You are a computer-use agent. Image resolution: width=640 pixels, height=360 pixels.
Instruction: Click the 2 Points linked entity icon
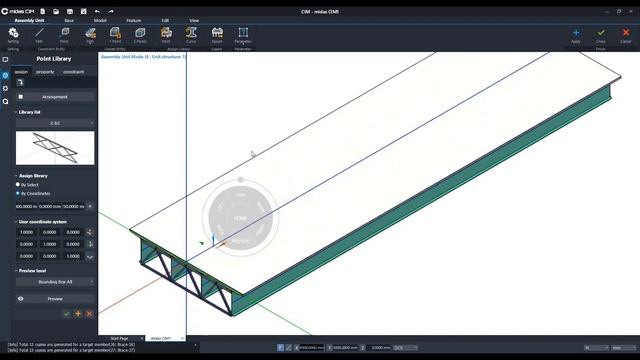point(140,35)
